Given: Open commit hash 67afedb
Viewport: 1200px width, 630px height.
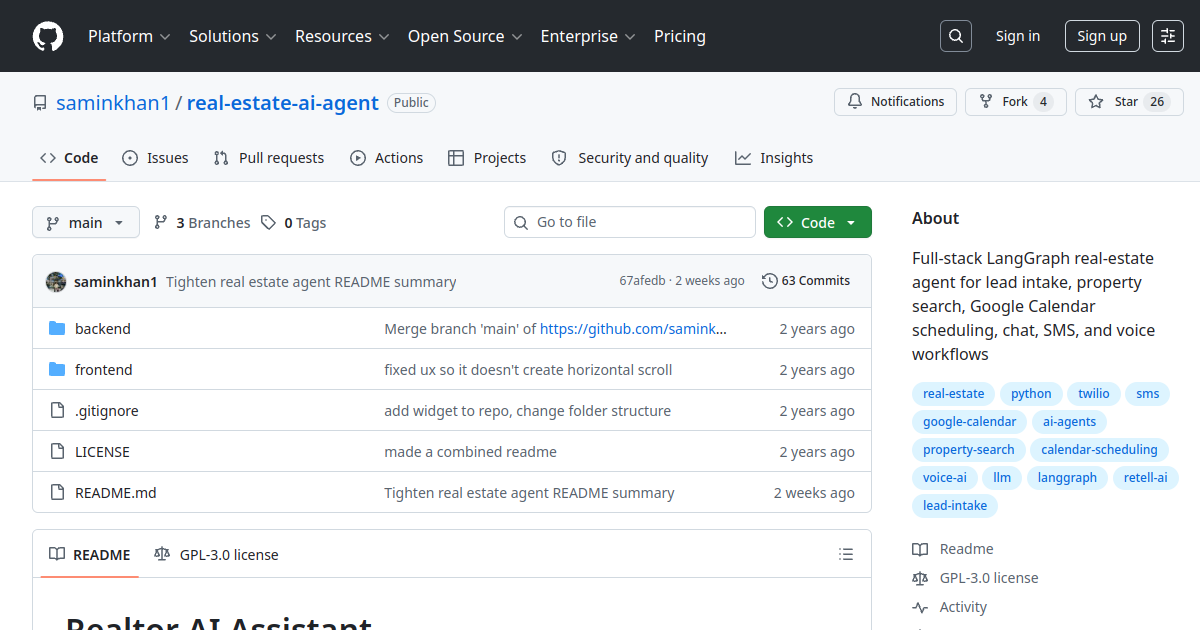Looking at the screenshot, I should point(642,281).
